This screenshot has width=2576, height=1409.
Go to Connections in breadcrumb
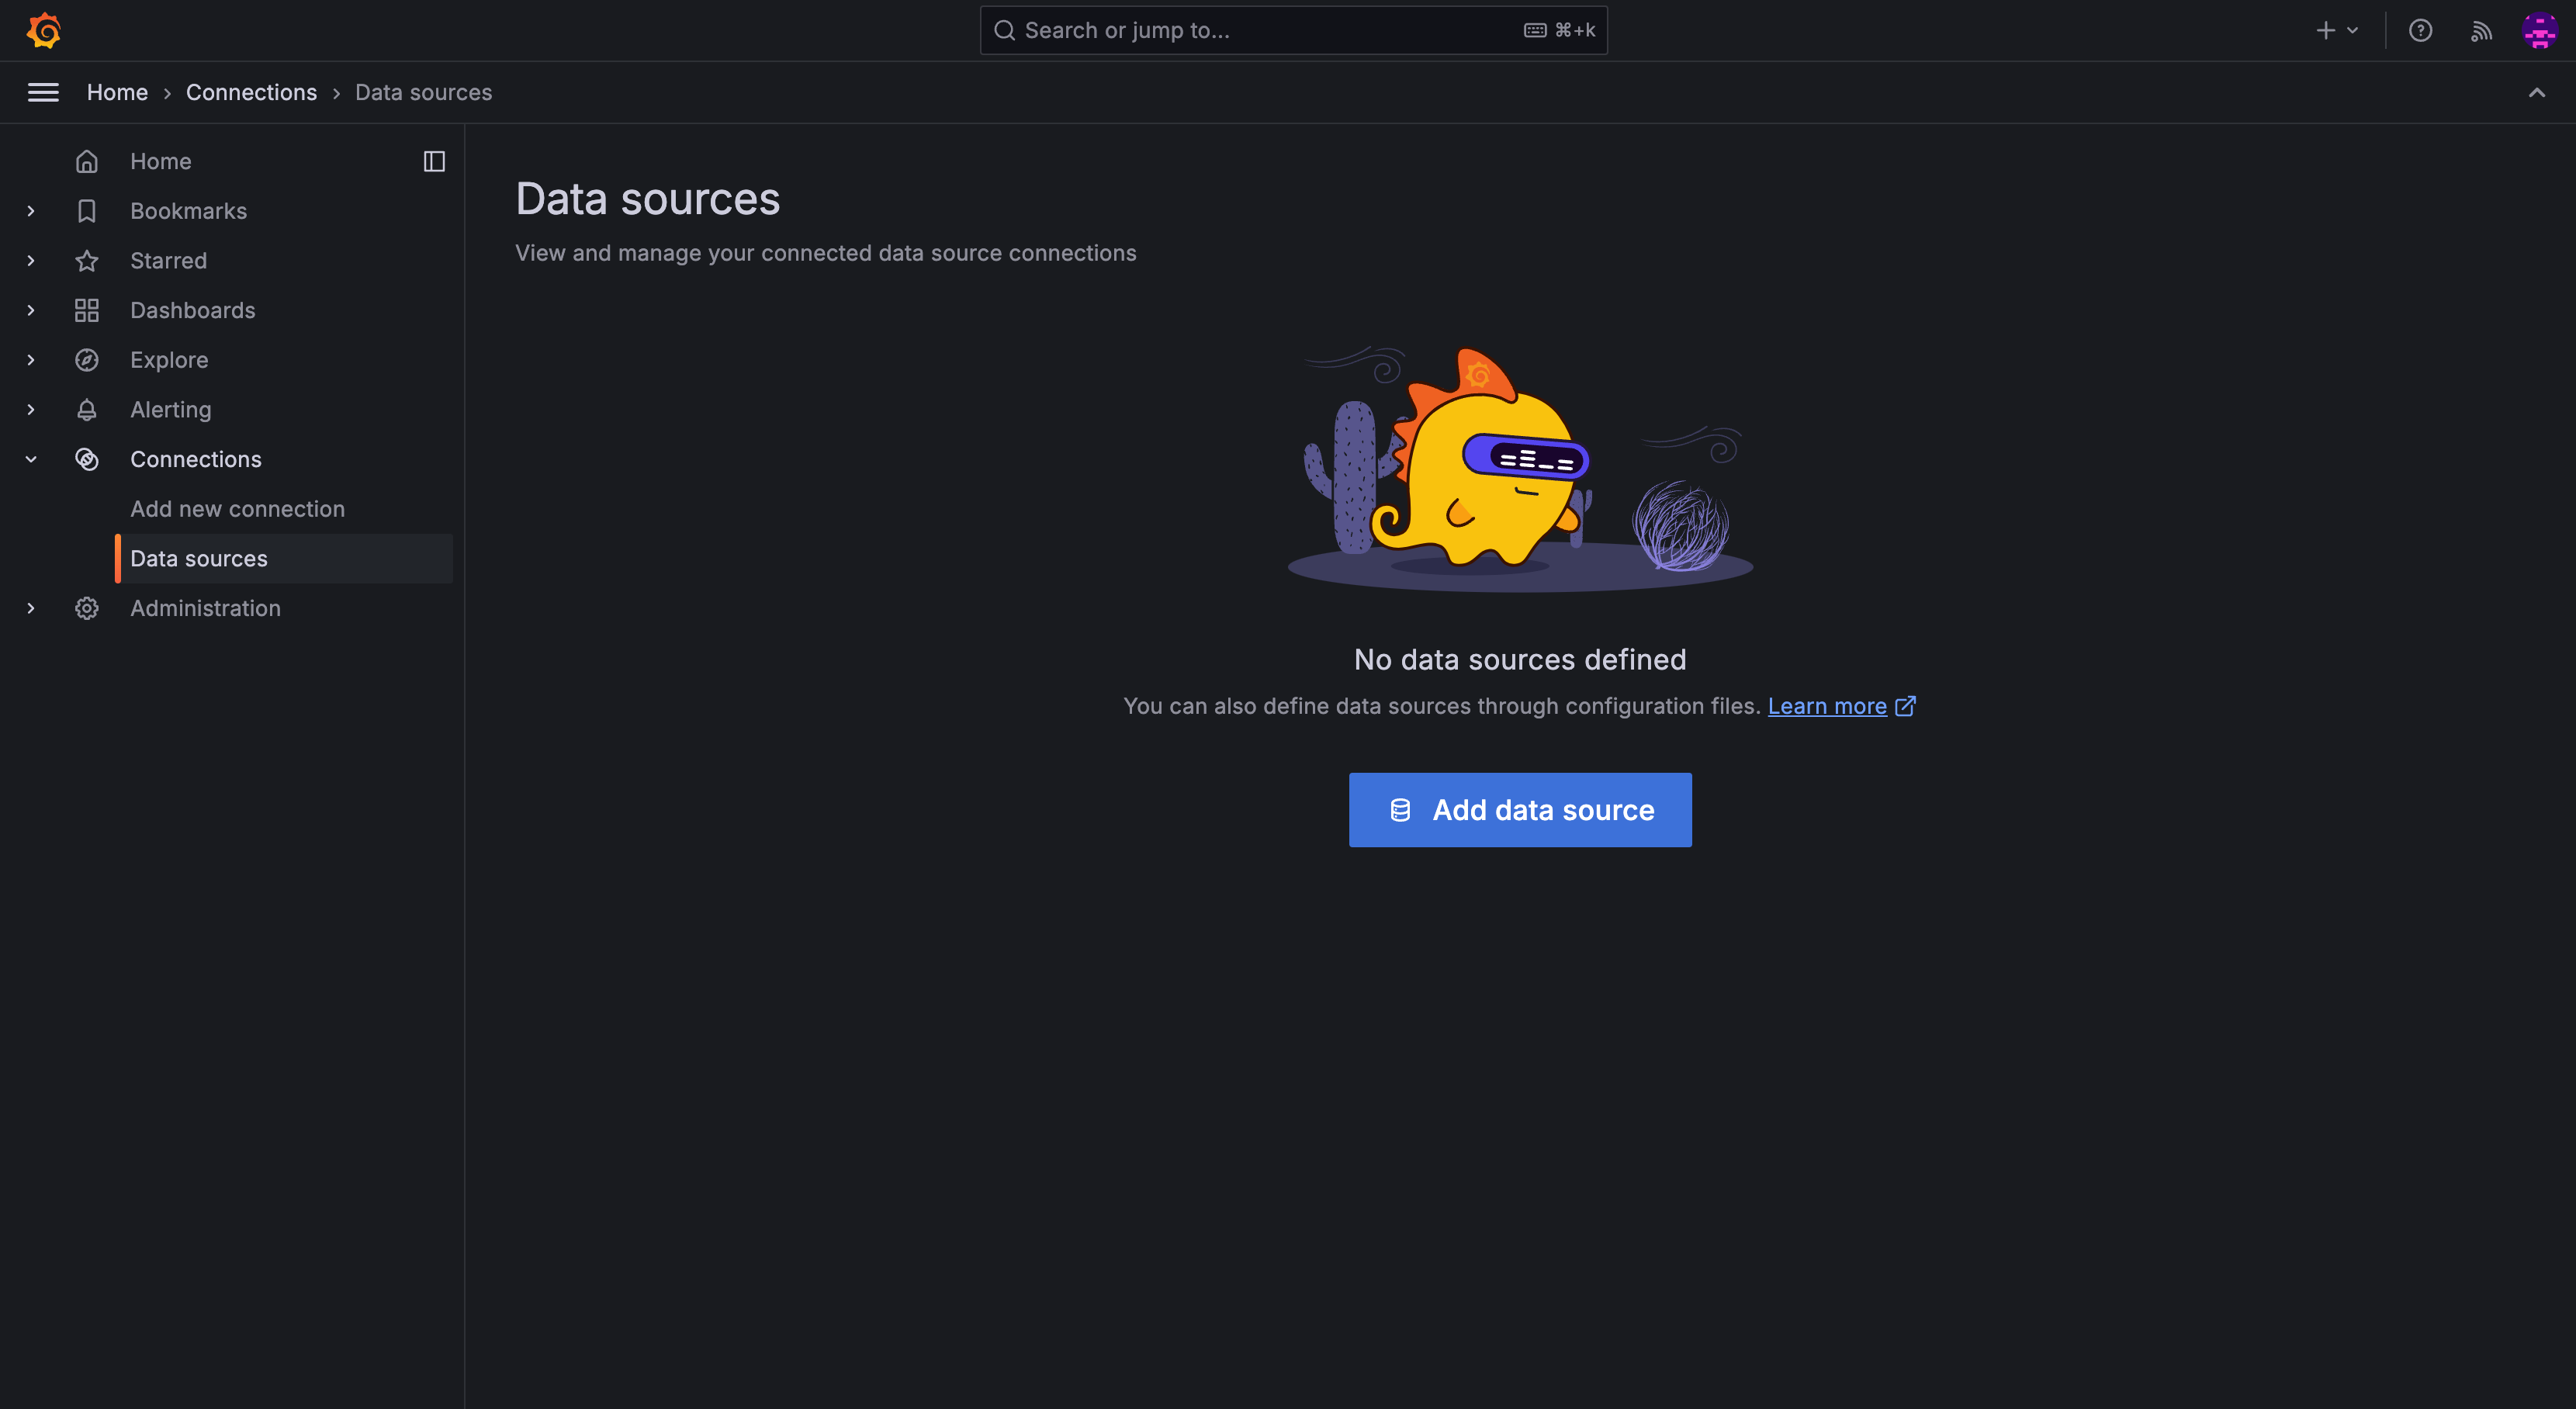[x=251, y=92]
